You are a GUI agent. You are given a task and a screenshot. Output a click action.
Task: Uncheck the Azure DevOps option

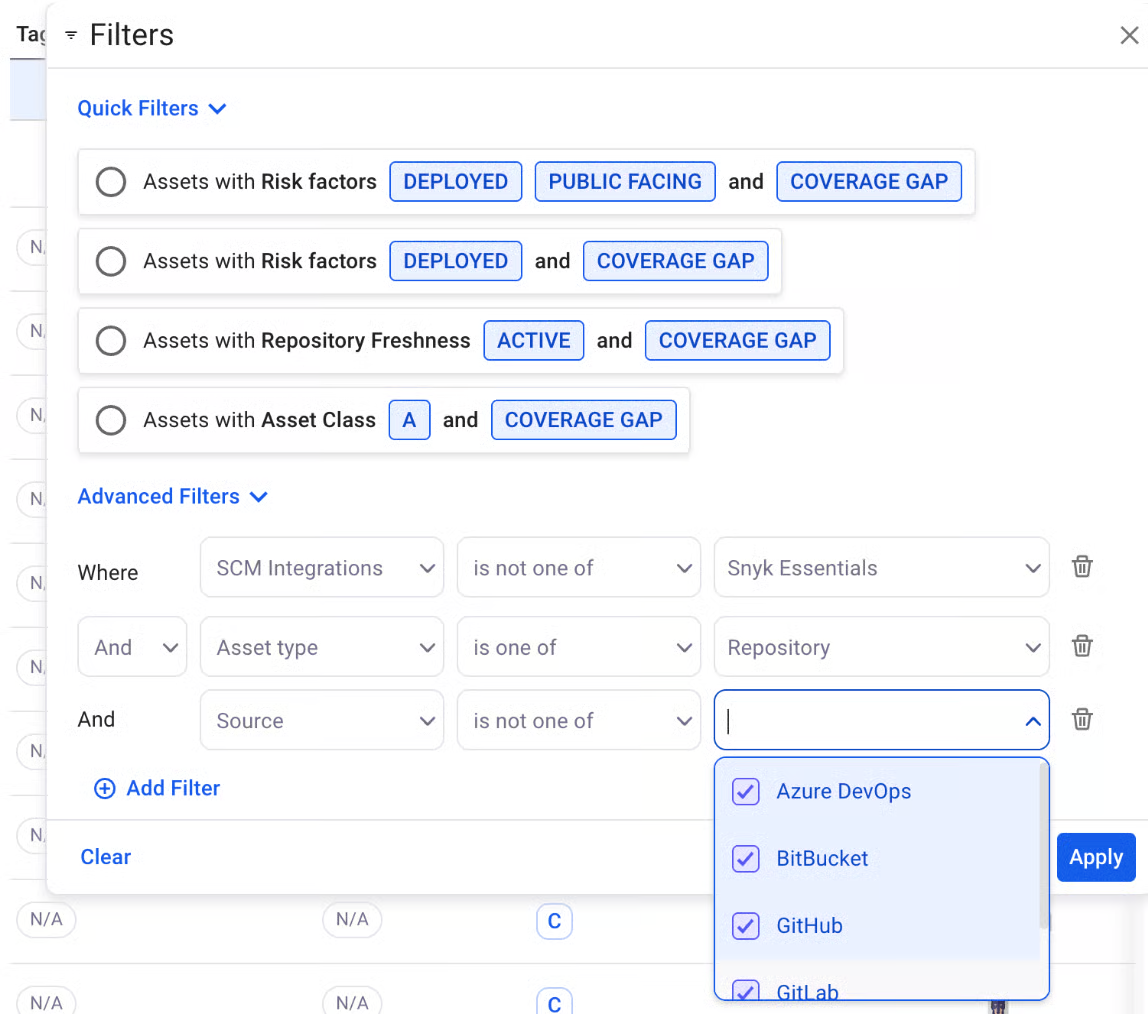coord(746,792)
